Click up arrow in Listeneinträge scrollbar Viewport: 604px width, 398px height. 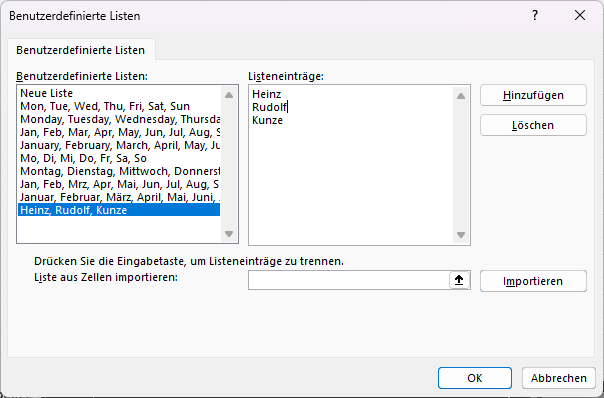coord(461,96)
